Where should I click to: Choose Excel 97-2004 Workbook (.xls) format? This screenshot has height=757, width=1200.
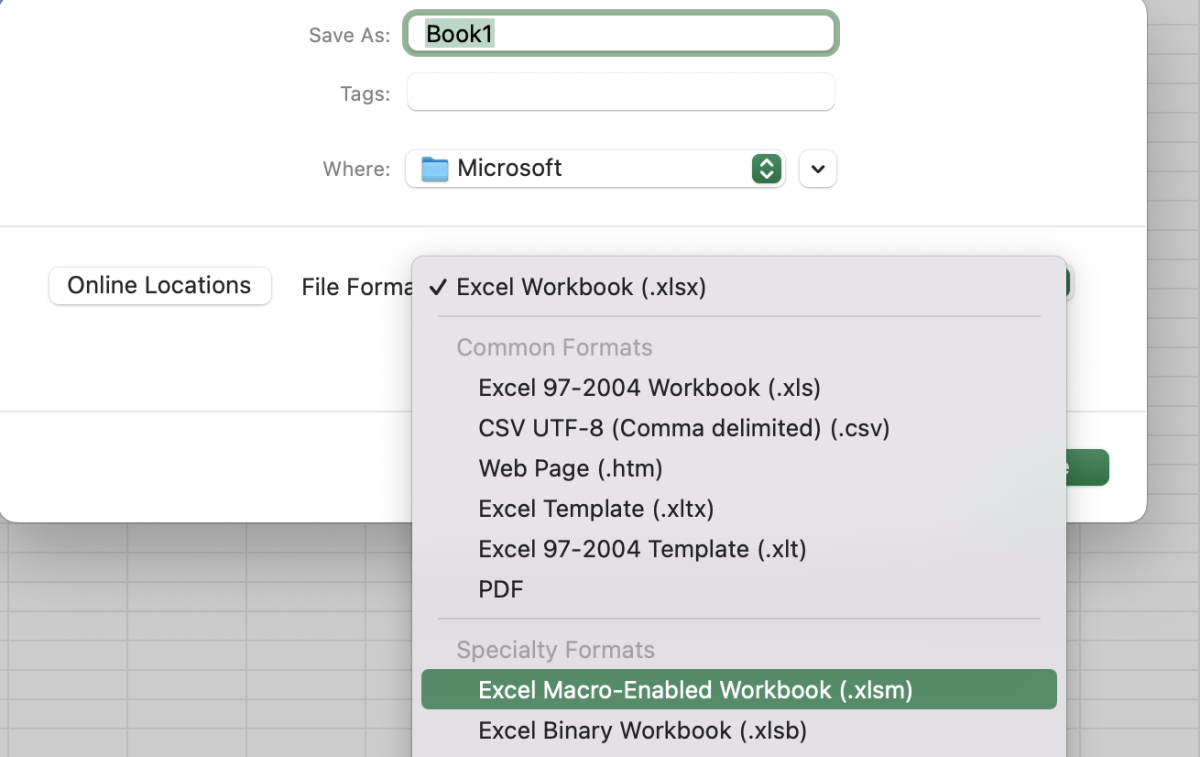(649, 387)
